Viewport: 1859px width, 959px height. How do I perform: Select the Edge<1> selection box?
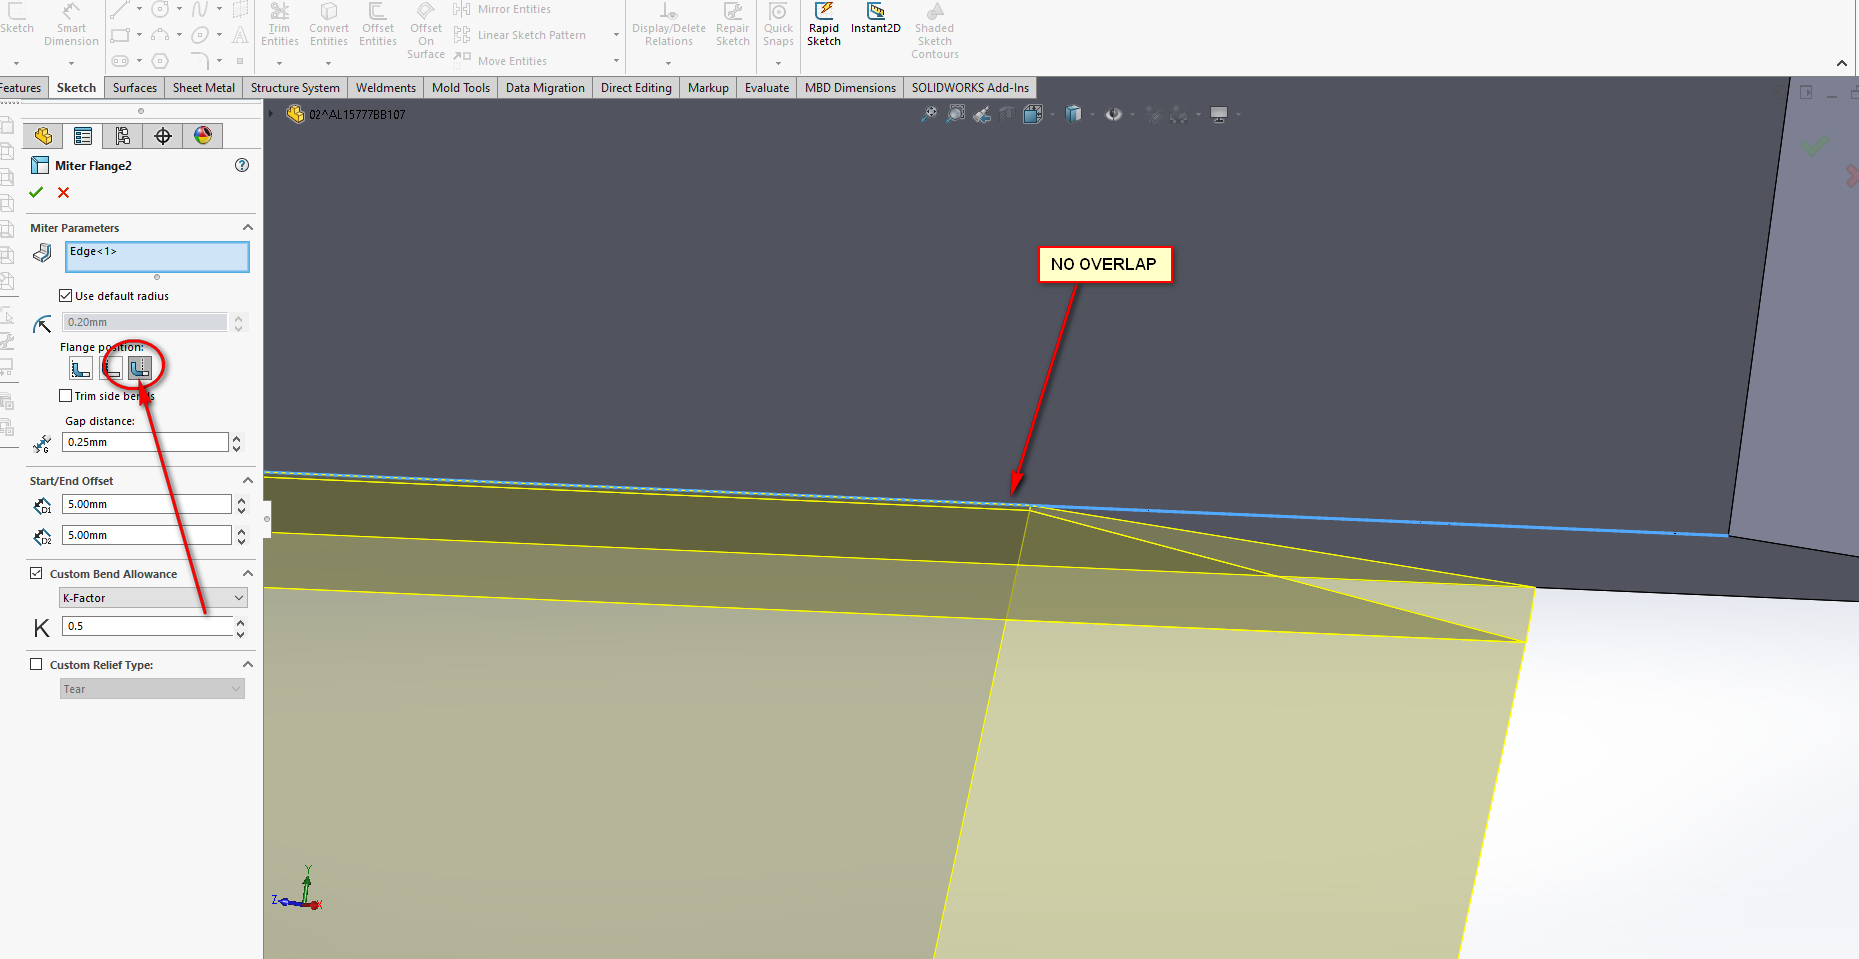point(157,257)
